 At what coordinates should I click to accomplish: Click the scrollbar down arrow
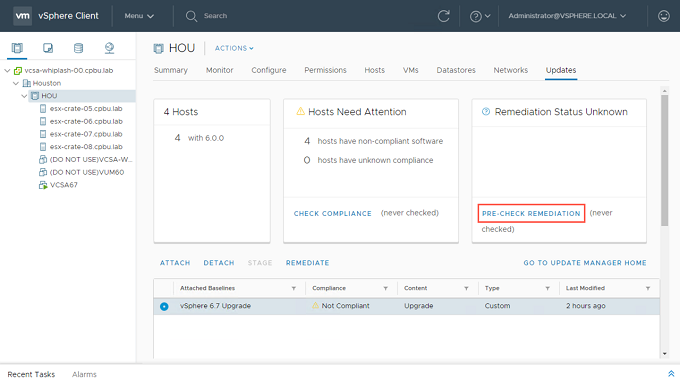(664, 354)
